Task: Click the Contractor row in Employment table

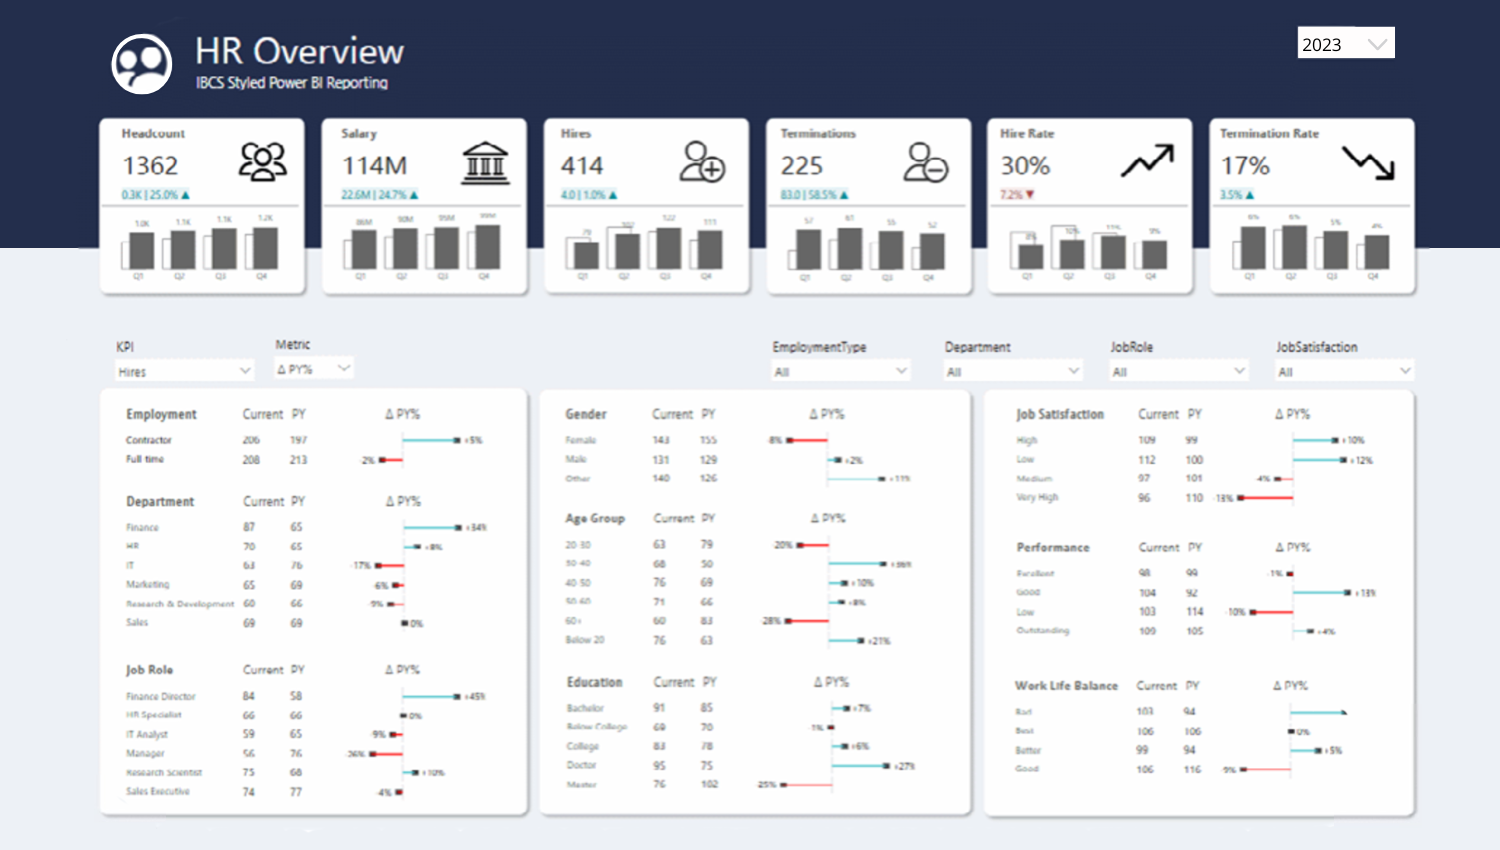Action: pyautogui.click(x=149, y=440)
